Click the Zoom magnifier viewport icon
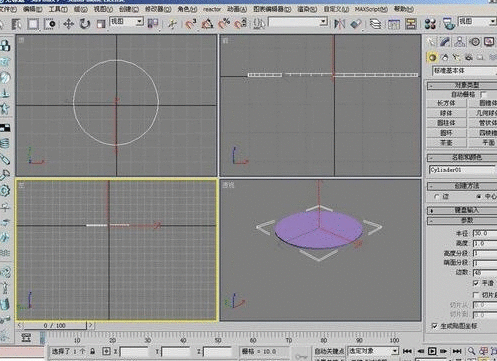Screen dimensions: 497x361 click(x=471, y=351)
